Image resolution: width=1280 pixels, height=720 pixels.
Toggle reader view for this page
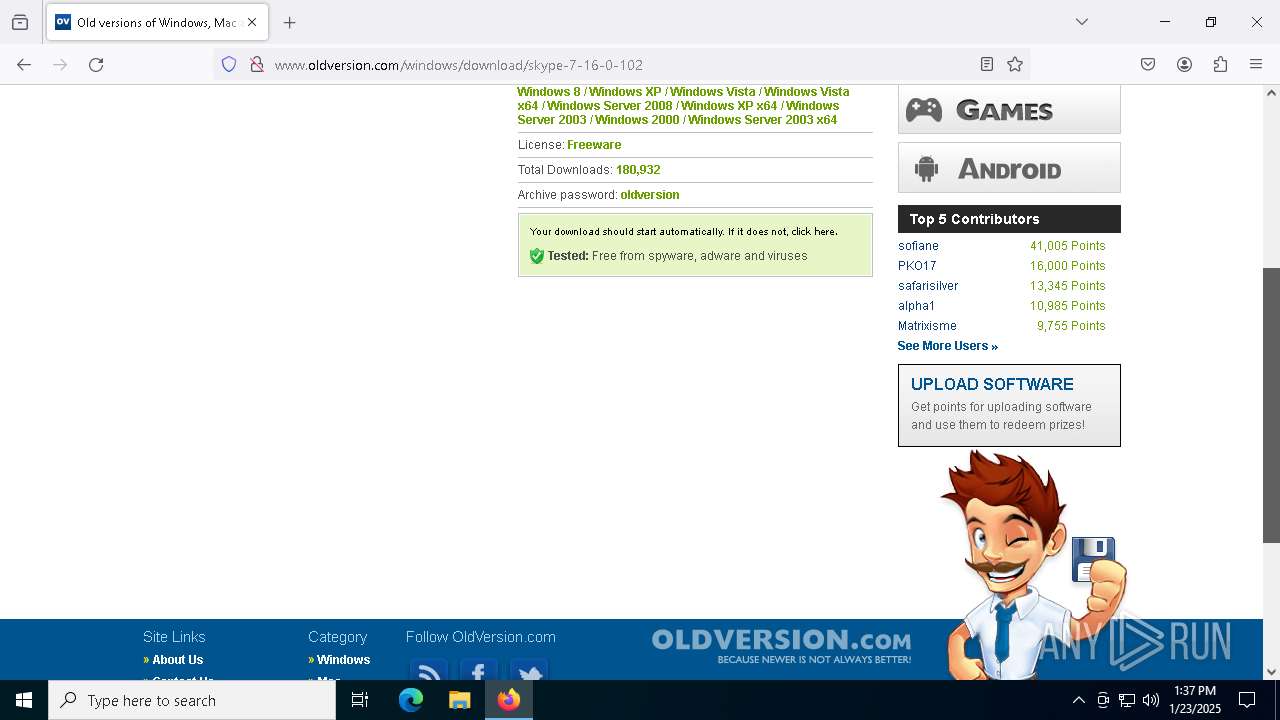click(x=987, y=65)
